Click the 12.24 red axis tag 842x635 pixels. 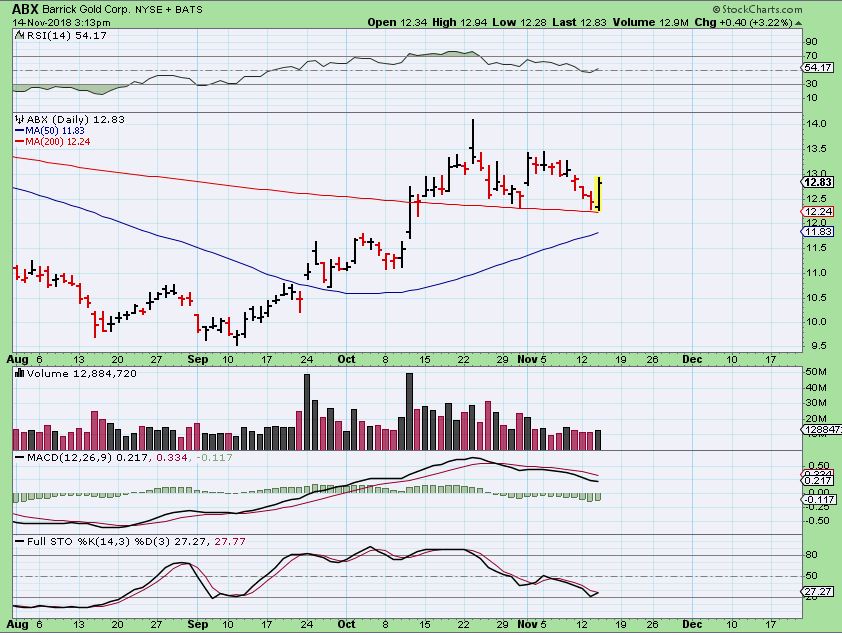pyautogui.click(x=817, y=212)
